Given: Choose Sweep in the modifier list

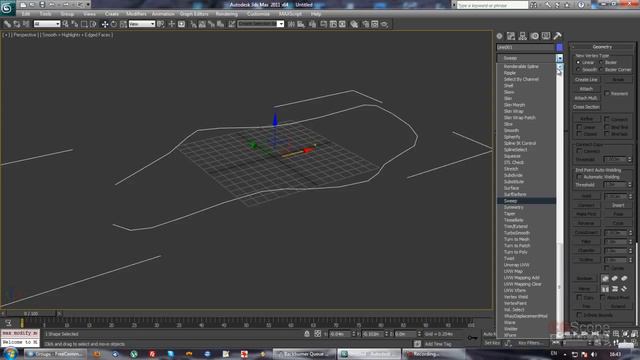Looking at the screenshot, I should (526, 201).
